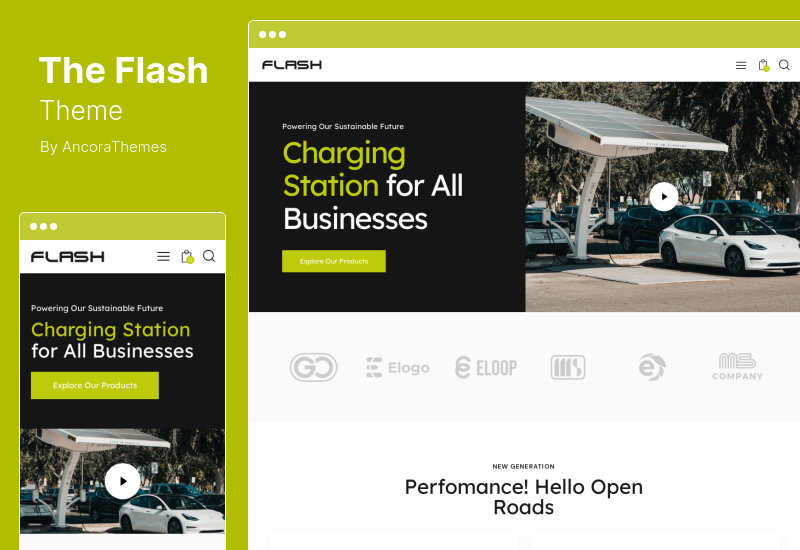Play the hero video in desktop preview

click(x=664, y=196)
